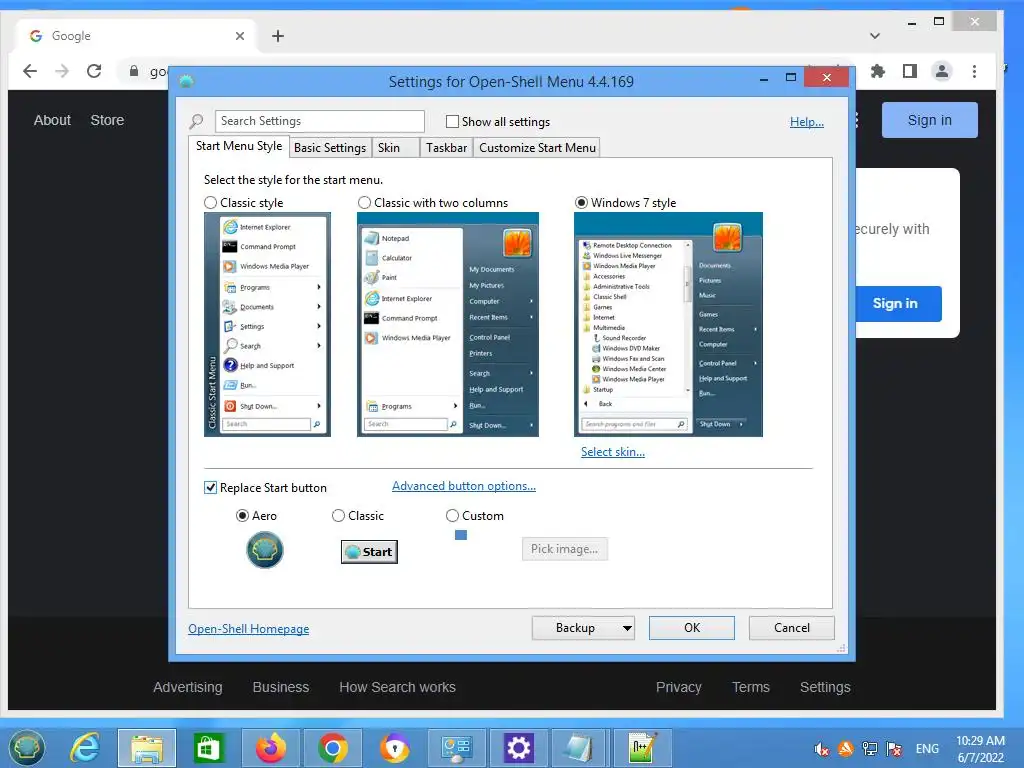The width and height of the screenshot is (1024, 768).
Task: Click the magnifier icon beside Search Settings
Action: (x=196, y=121)
